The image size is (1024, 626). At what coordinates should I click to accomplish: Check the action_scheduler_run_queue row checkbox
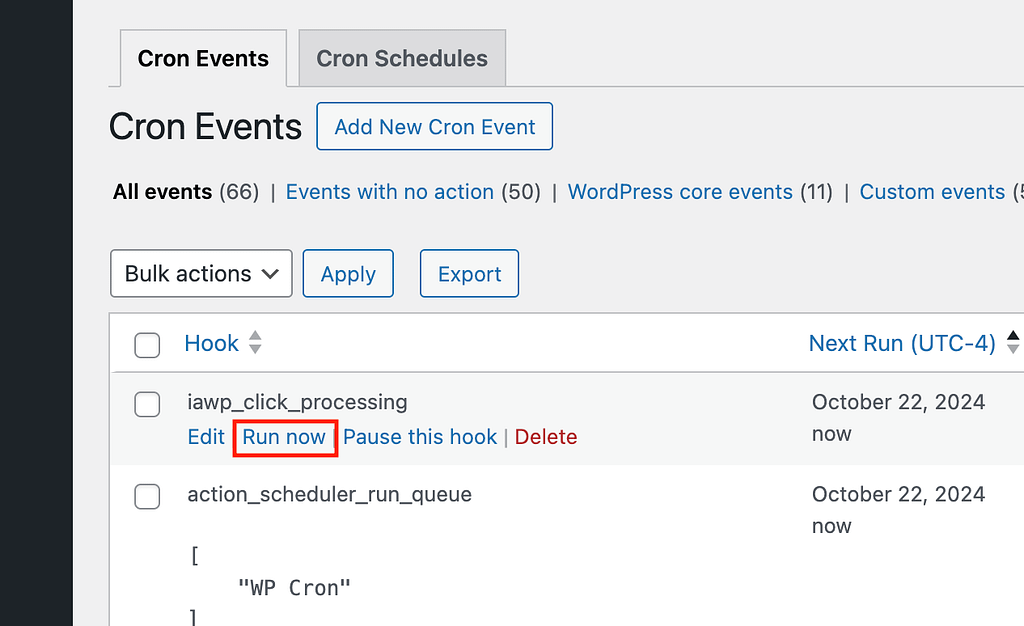(147, 497)
